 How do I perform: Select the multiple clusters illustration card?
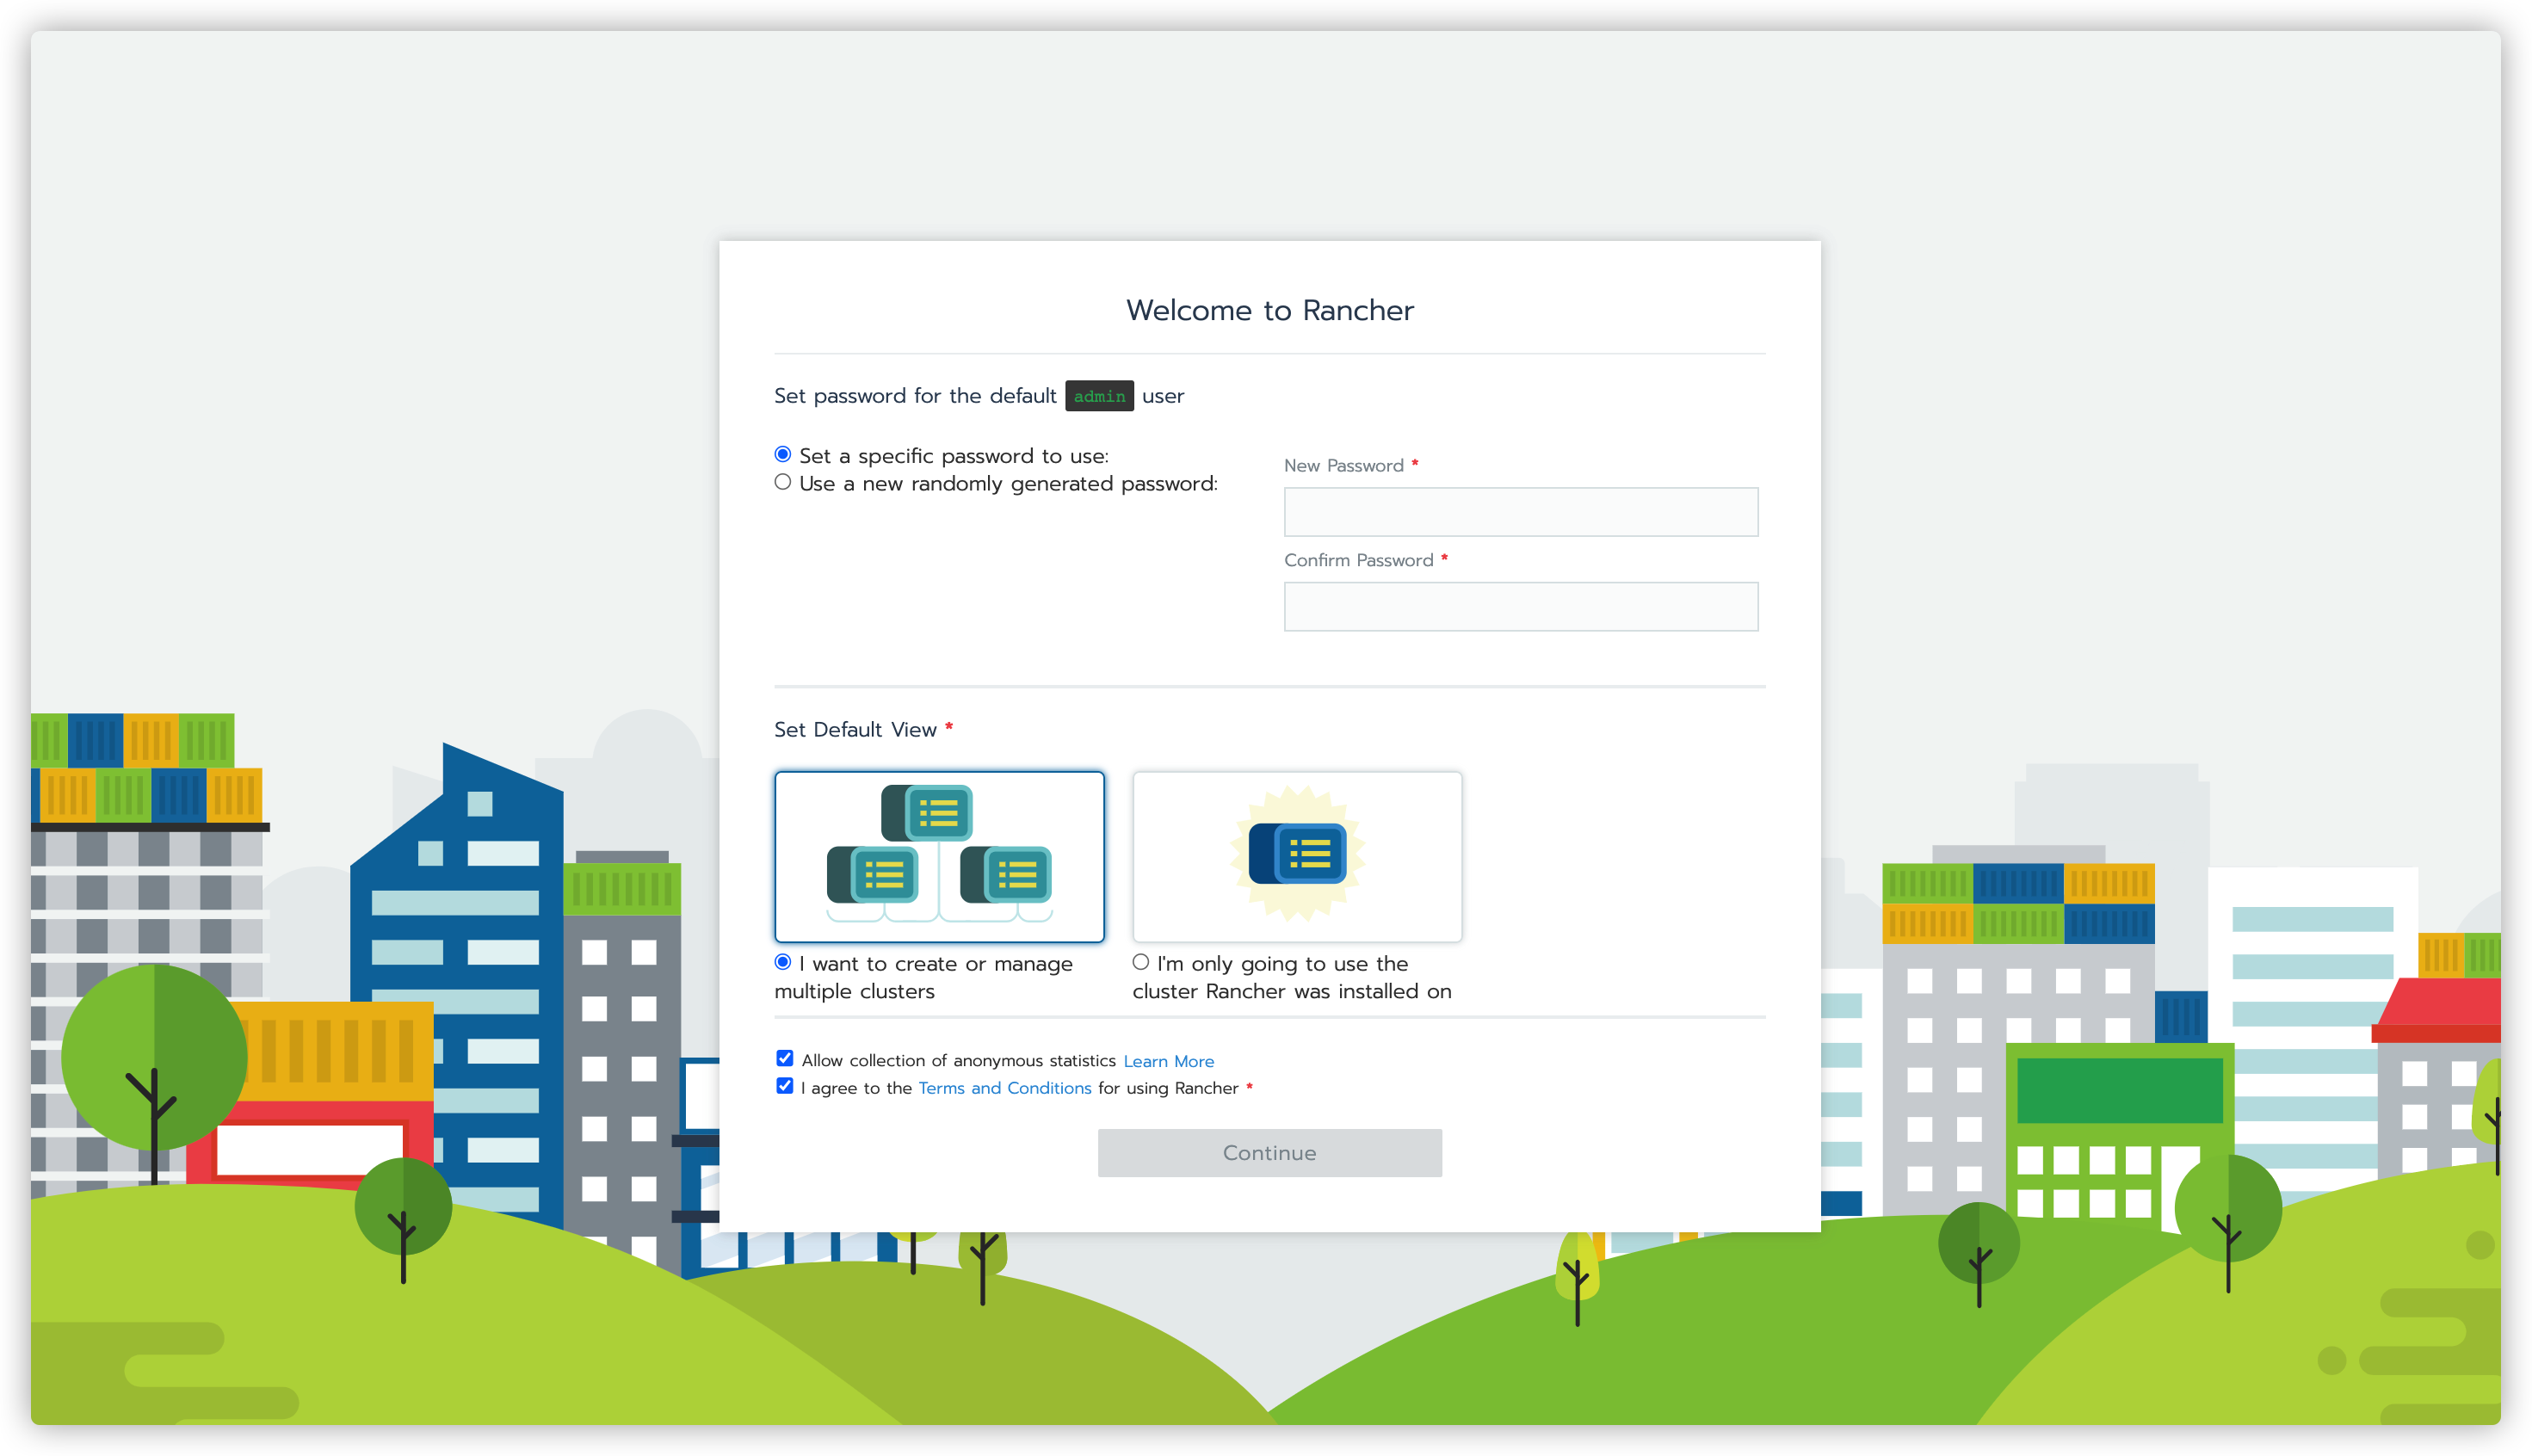point(939,856)
